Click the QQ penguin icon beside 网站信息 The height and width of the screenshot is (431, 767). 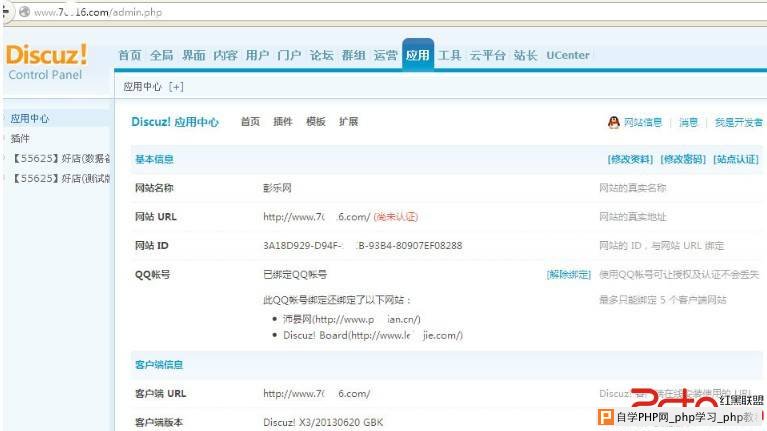(x=613, y=122)
